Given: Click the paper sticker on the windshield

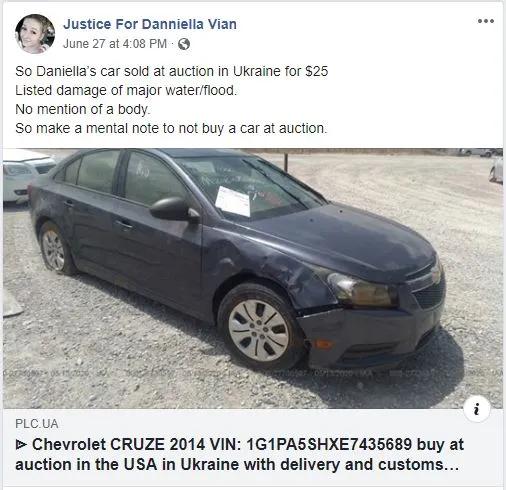Looking at the screenshot, I should click(233, 201).
